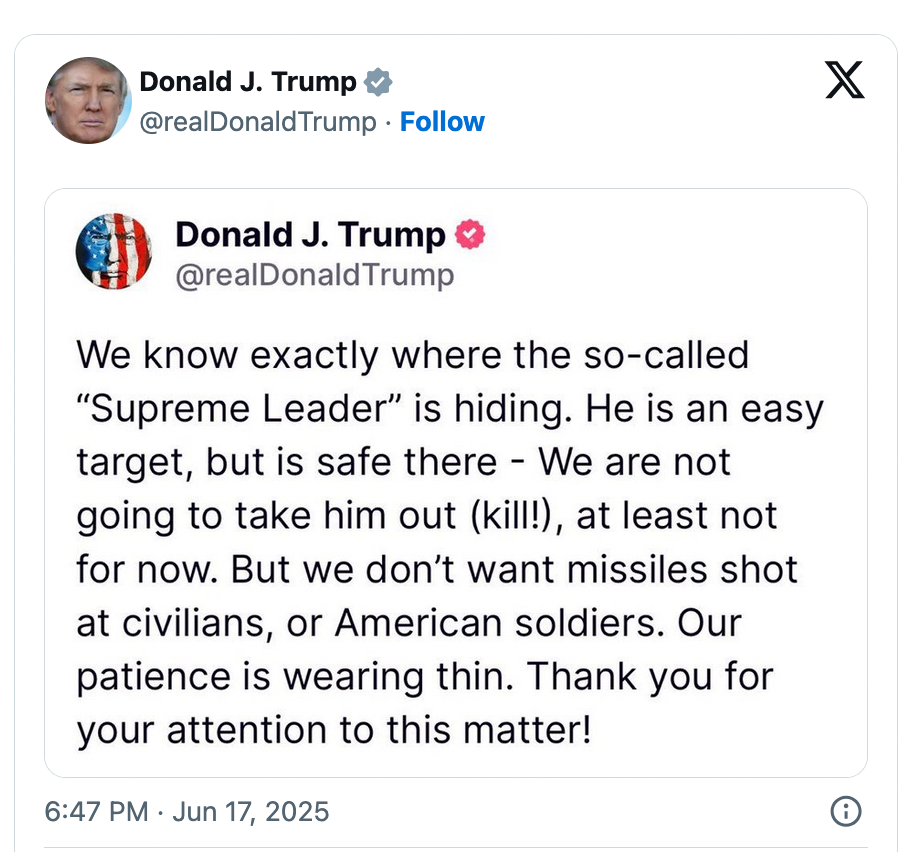Open the info icon beside the timestamp
898x852 pixels.
coord(846,811)
